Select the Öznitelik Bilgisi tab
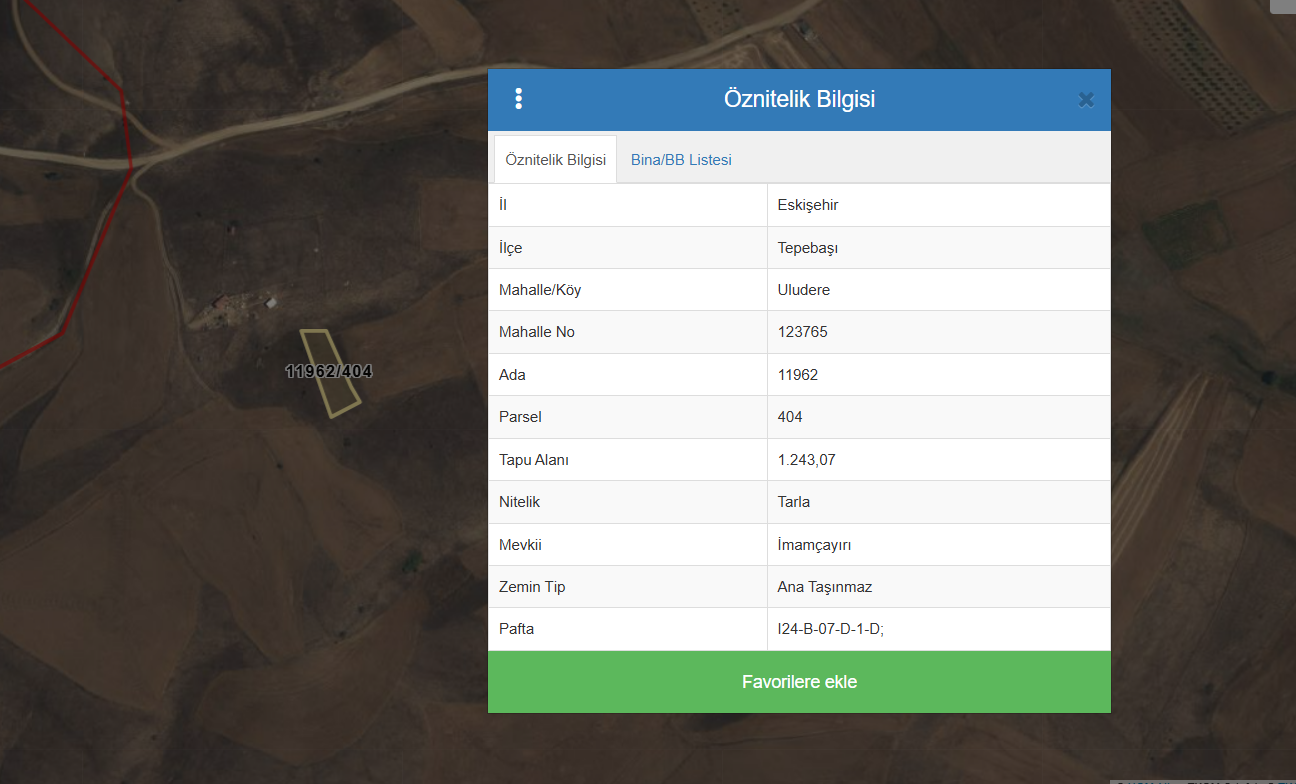This screenshot has width=1296, height=784. (555, 160)
